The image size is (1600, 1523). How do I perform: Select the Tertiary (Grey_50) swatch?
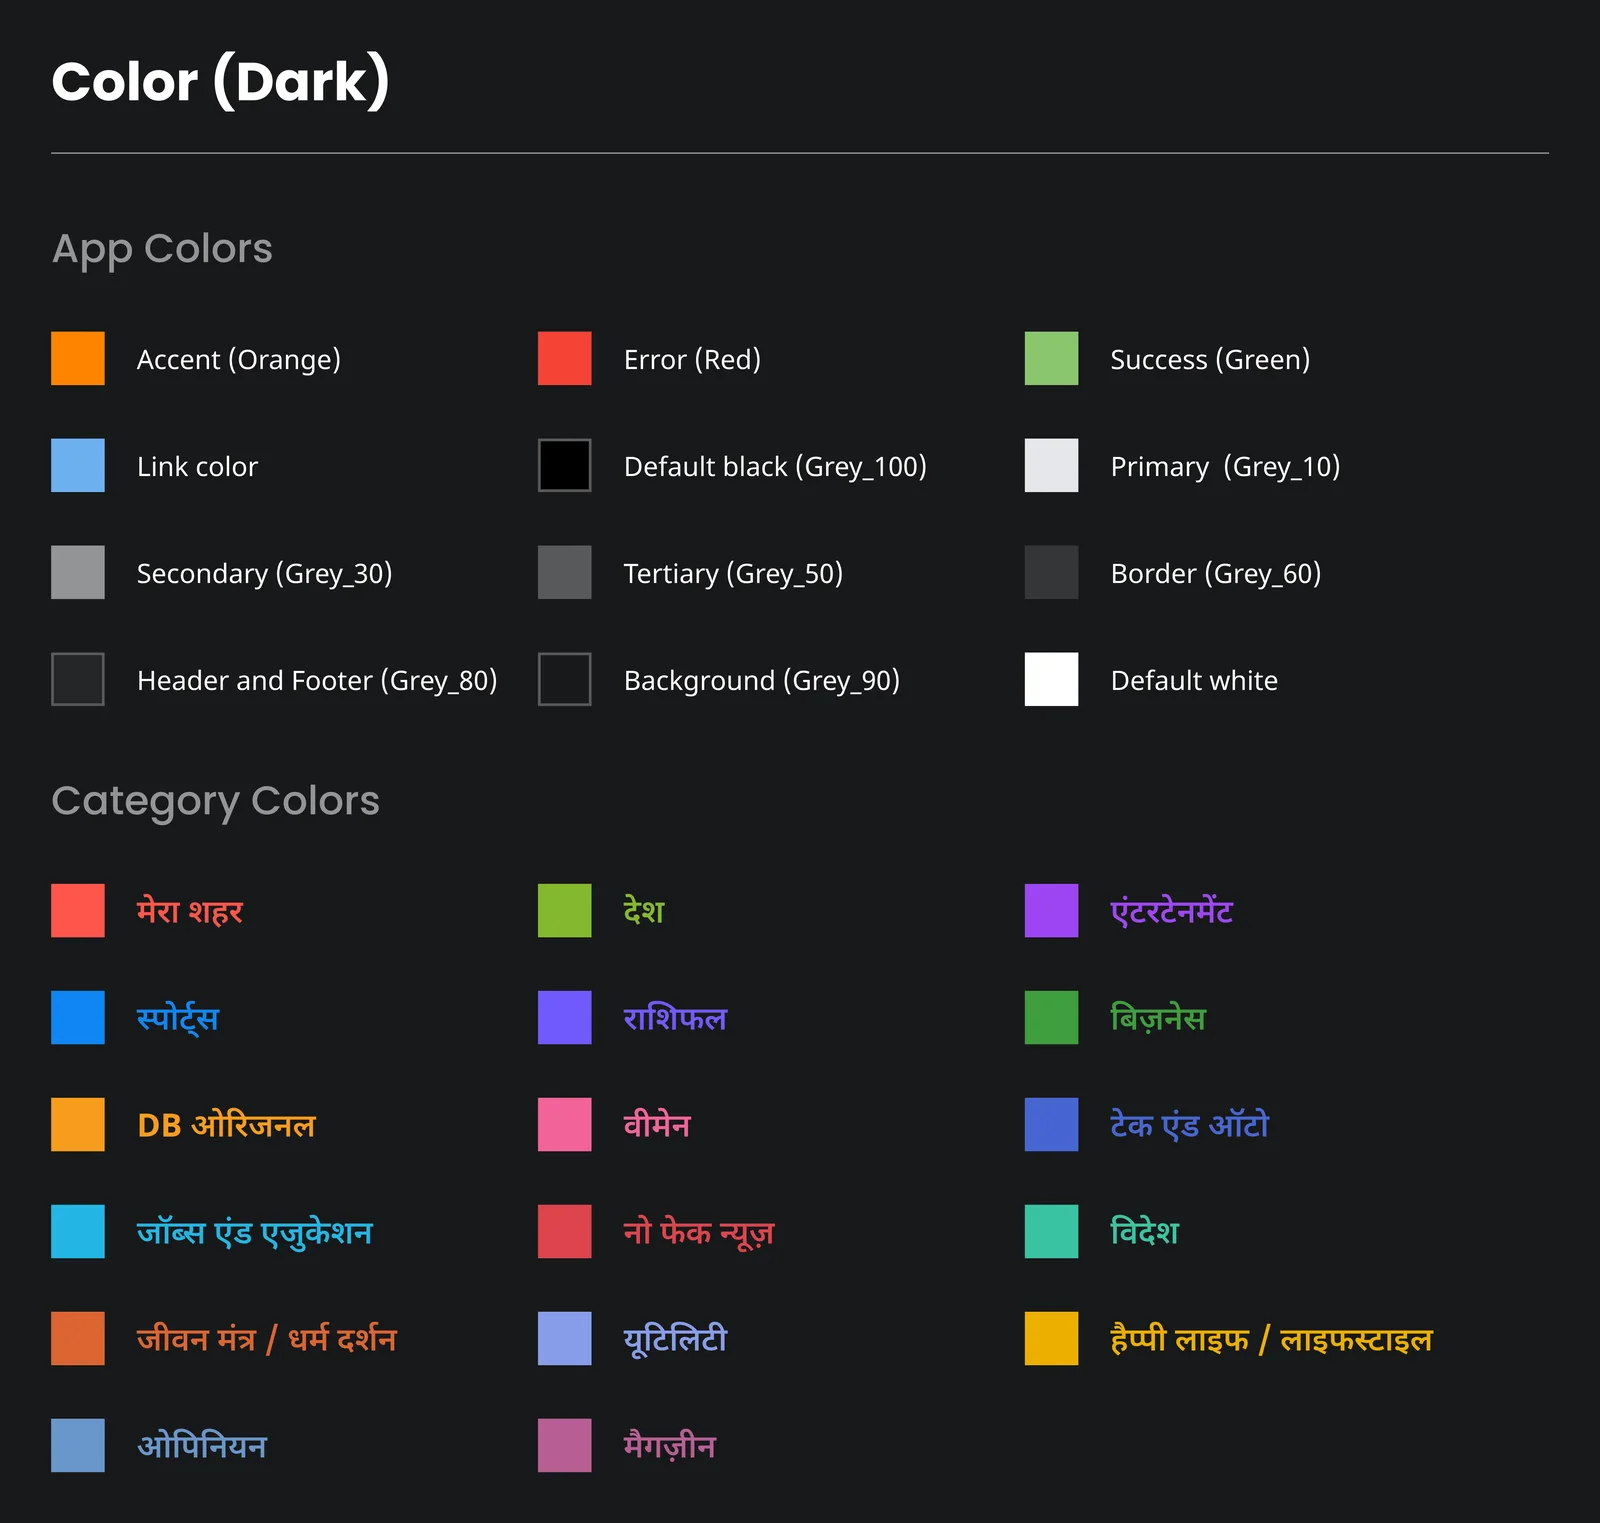pyautogui.click(x=565, y=572)
